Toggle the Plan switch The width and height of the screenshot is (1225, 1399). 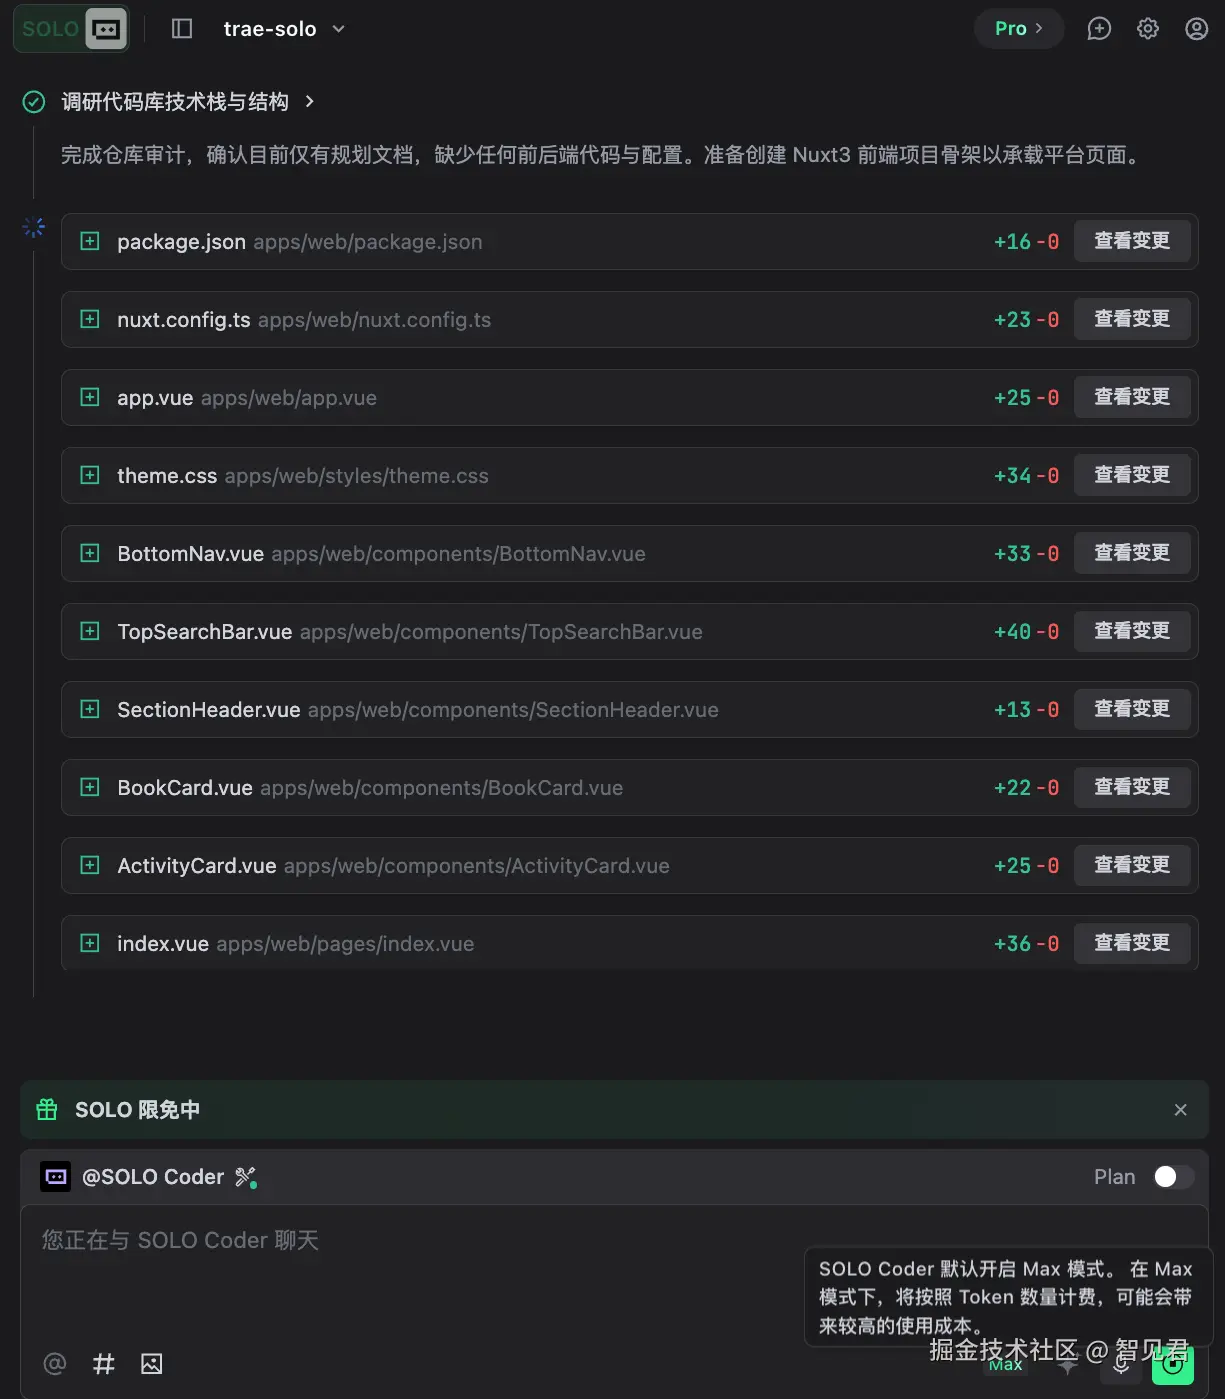tap(1173, 1177)
